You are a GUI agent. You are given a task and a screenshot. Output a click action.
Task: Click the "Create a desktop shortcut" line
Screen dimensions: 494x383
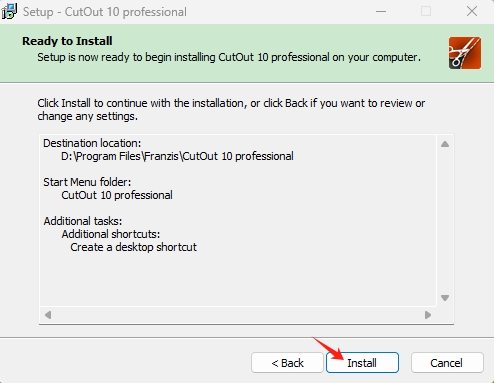point(134,247)
